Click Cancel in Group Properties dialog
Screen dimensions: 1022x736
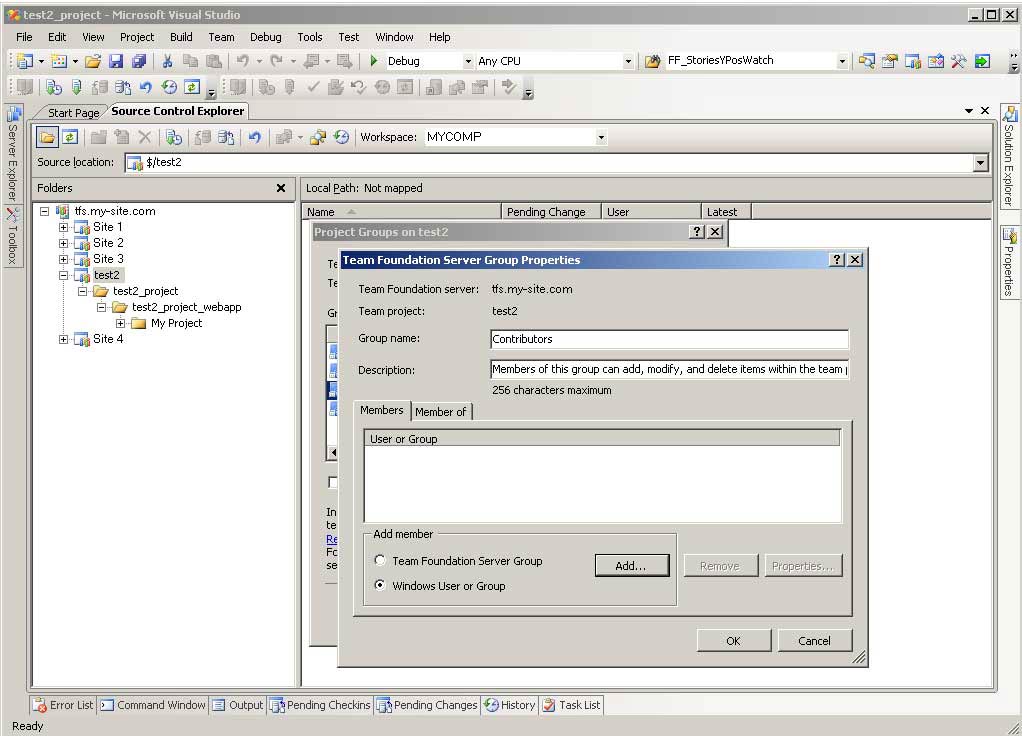coord(814,641)
